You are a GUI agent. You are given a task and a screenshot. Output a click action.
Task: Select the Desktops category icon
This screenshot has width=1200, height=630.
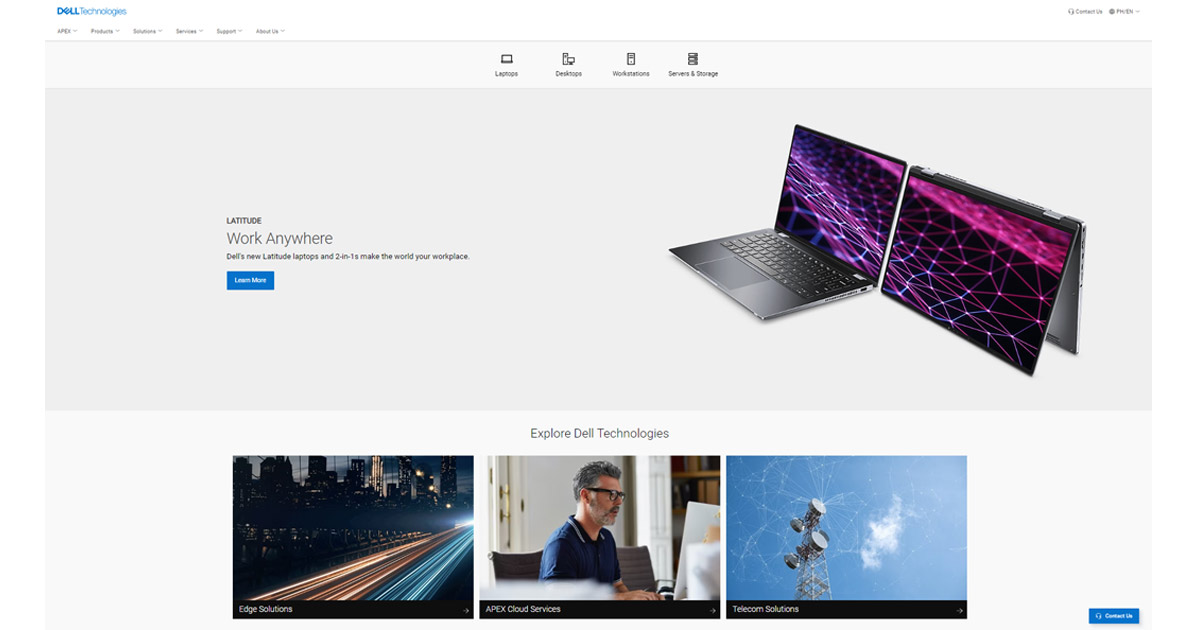tap(568, 59)
